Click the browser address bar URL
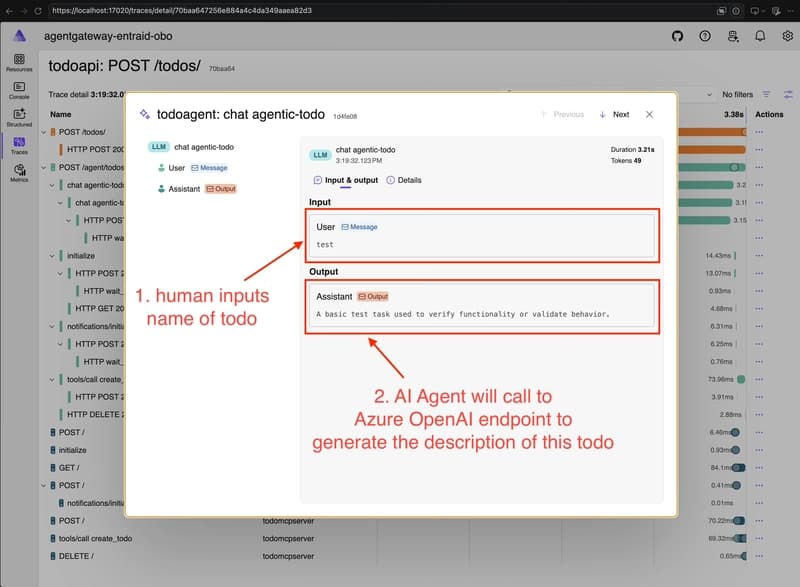800x587 pixels. pos(182,11)
